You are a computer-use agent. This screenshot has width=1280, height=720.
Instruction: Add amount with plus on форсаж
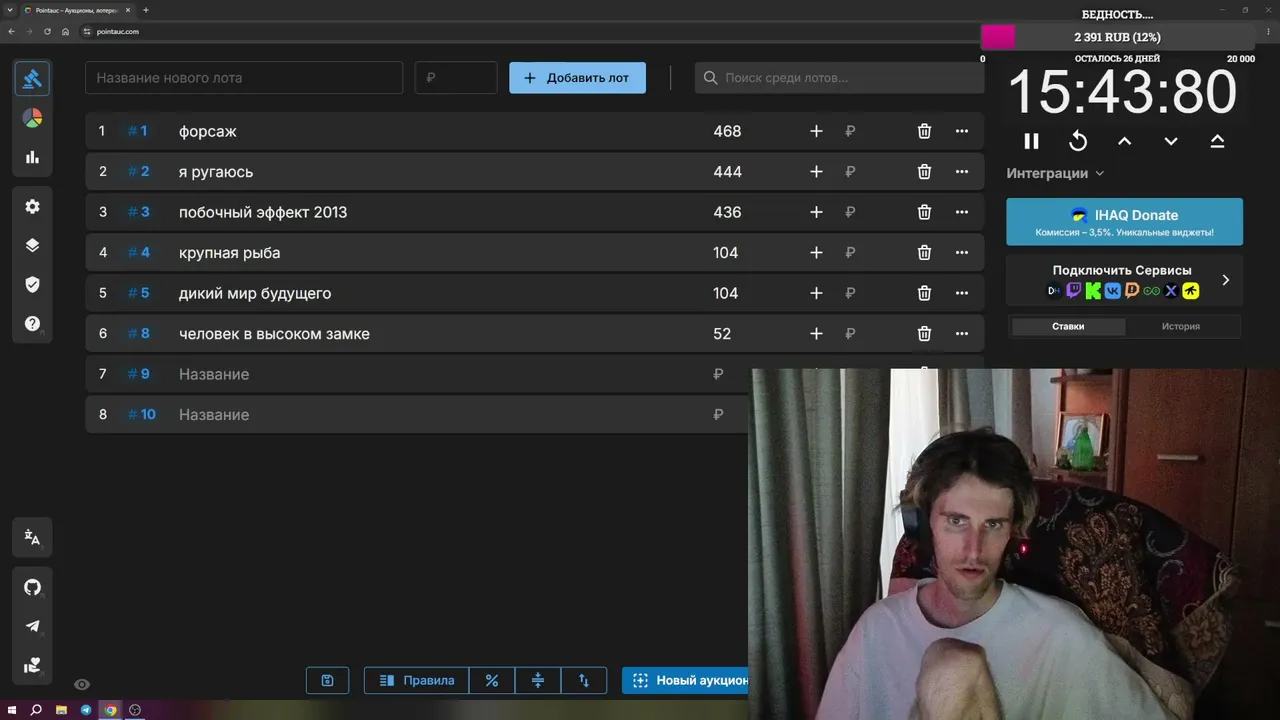pos(816,131)
